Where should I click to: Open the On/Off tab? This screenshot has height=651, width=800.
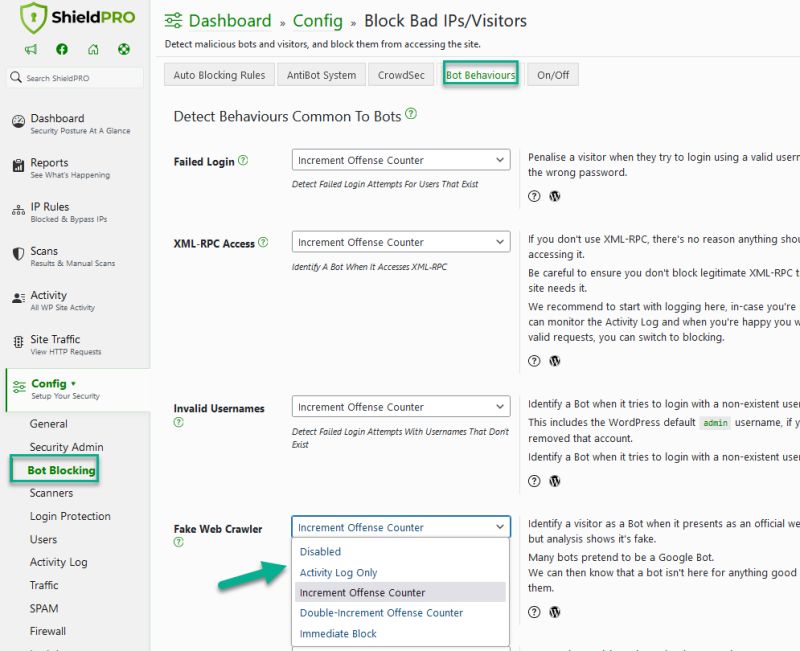pyautogui.click(x=553, y=75)
